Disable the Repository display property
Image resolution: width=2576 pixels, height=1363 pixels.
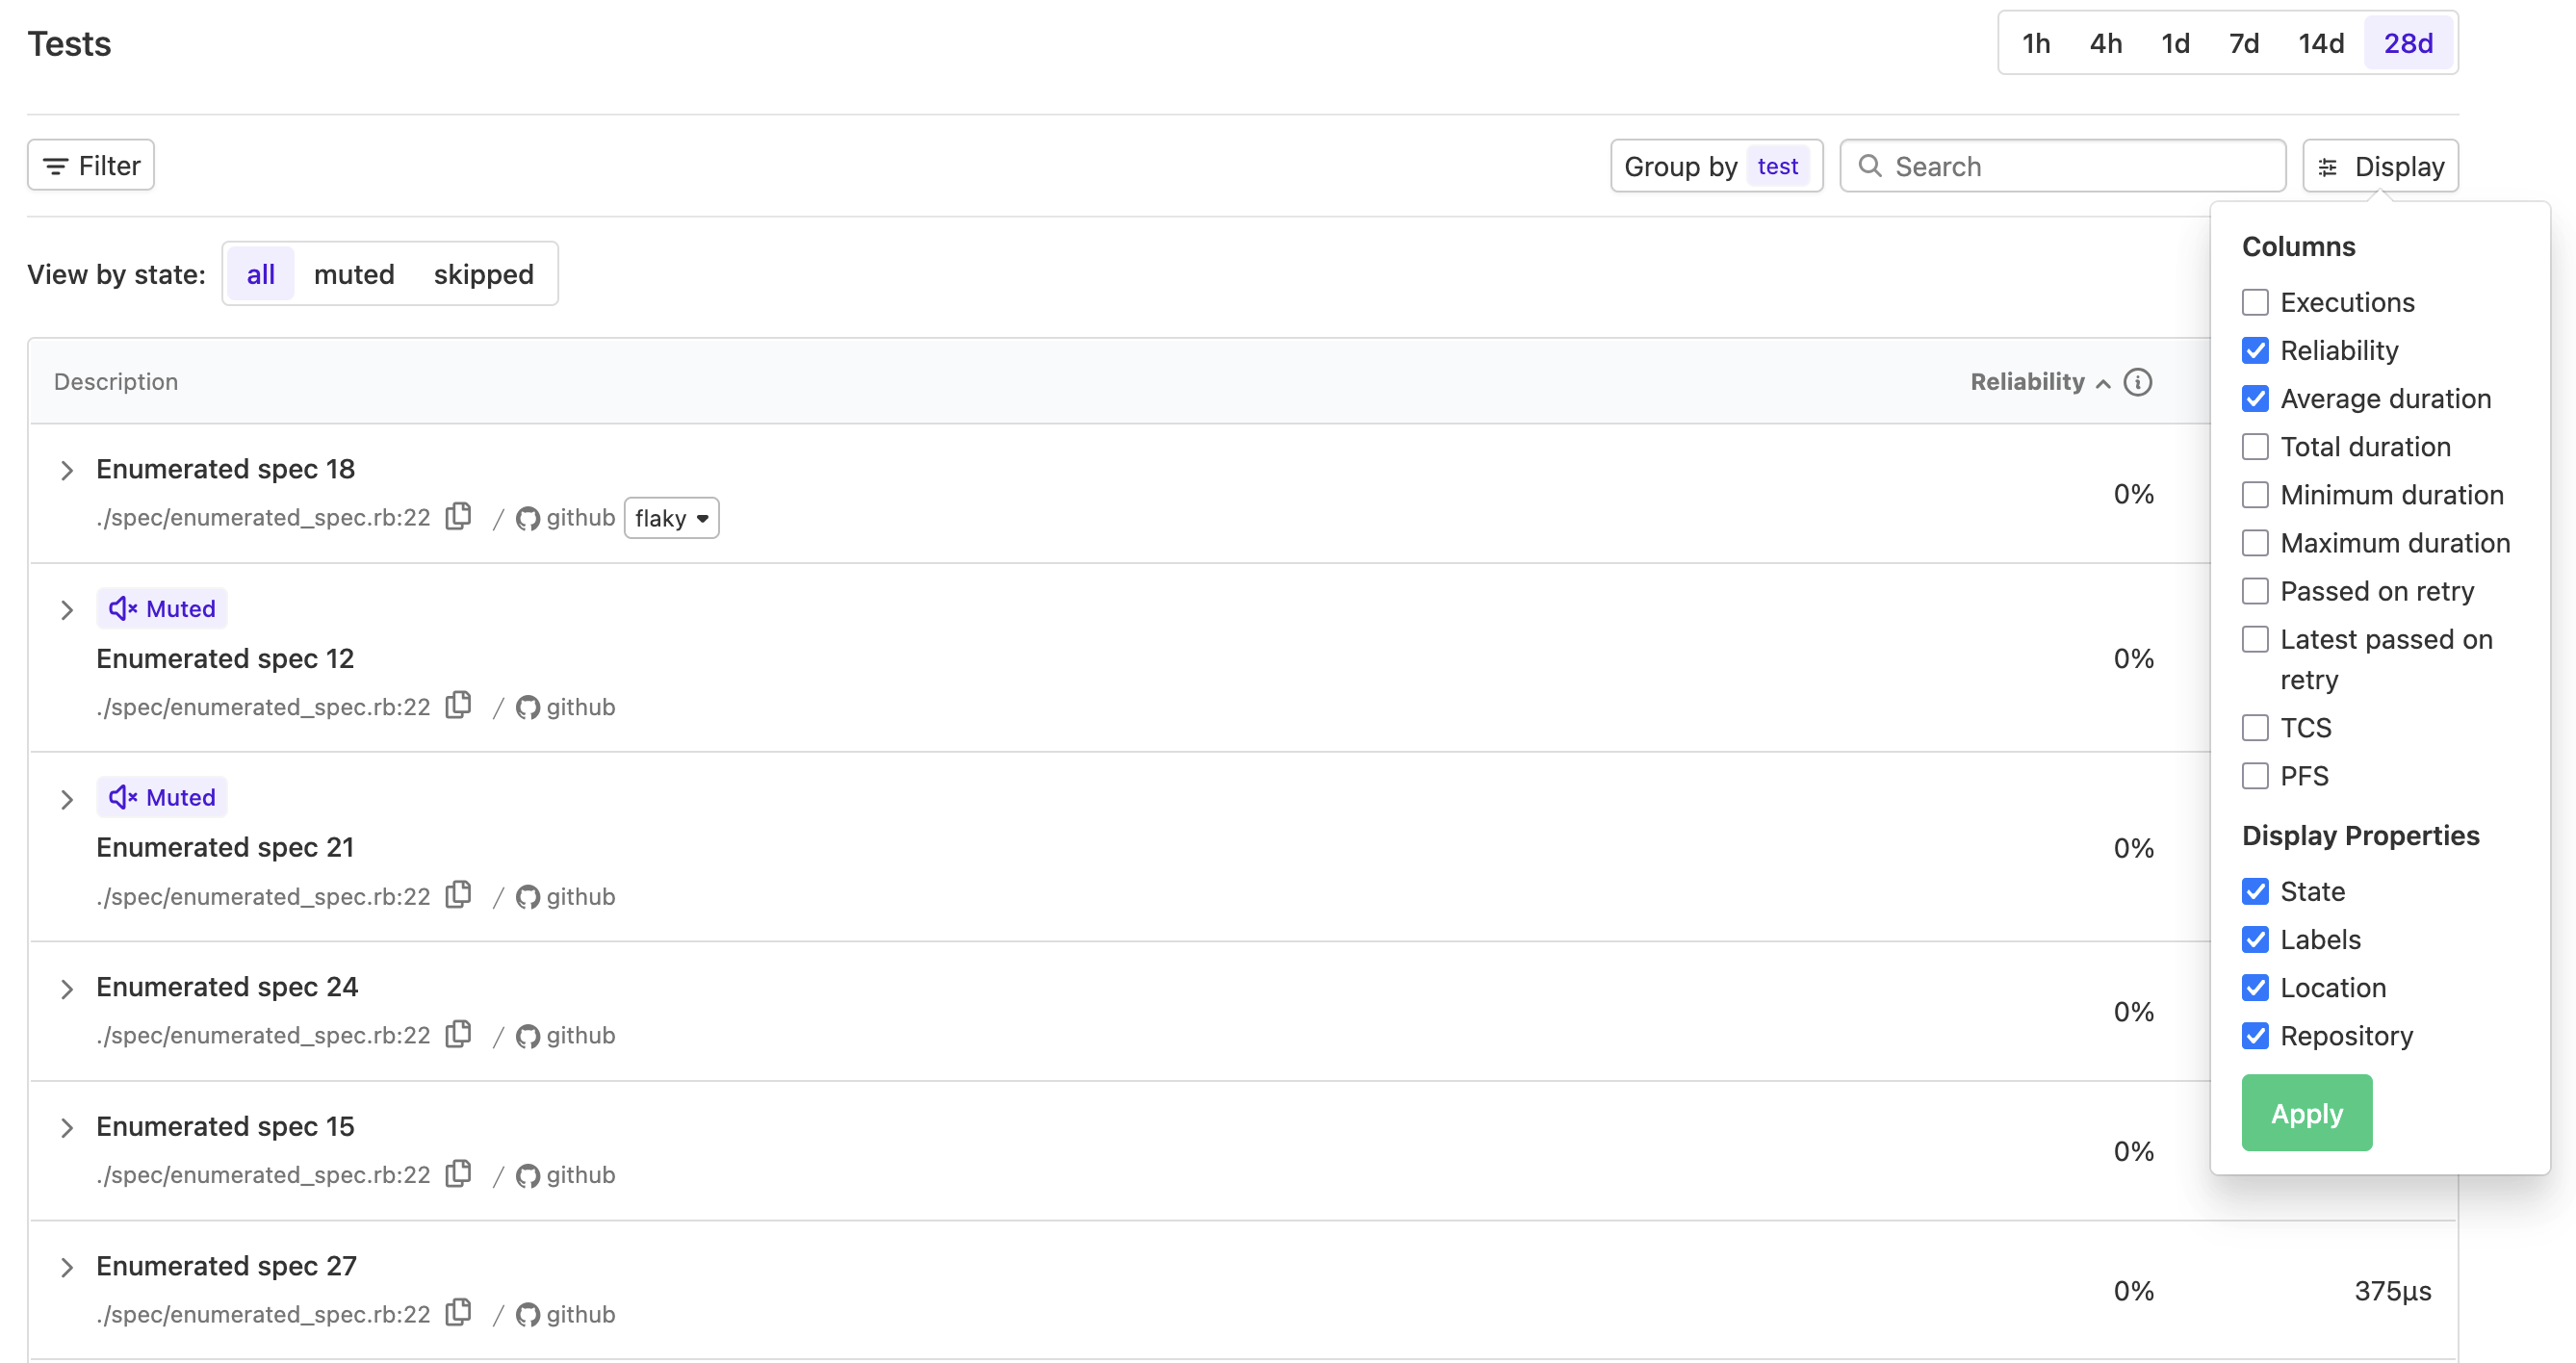point(2255,1036)
